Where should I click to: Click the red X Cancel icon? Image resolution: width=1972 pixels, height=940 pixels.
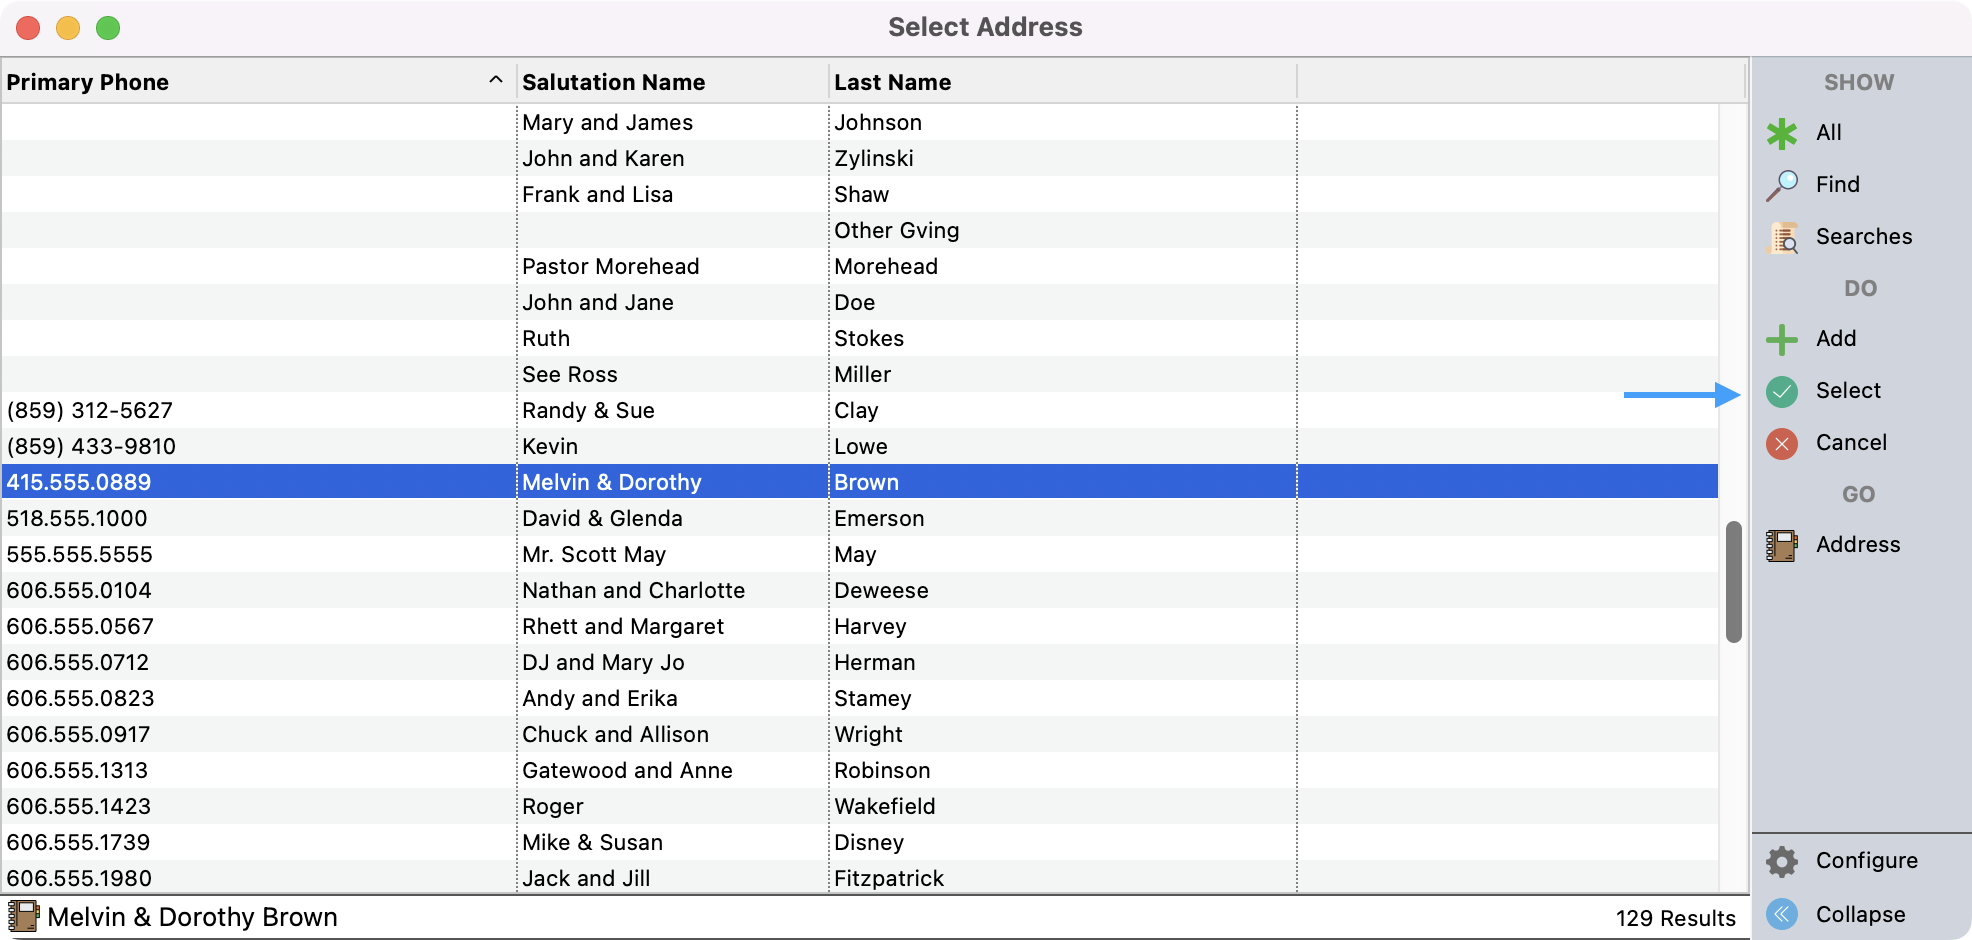point(1782,443)
